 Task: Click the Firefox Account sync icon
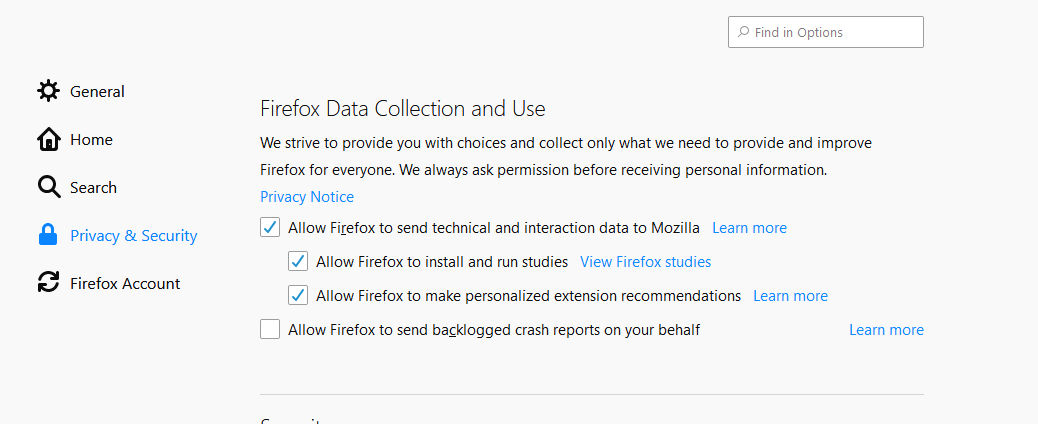[48, 283]
